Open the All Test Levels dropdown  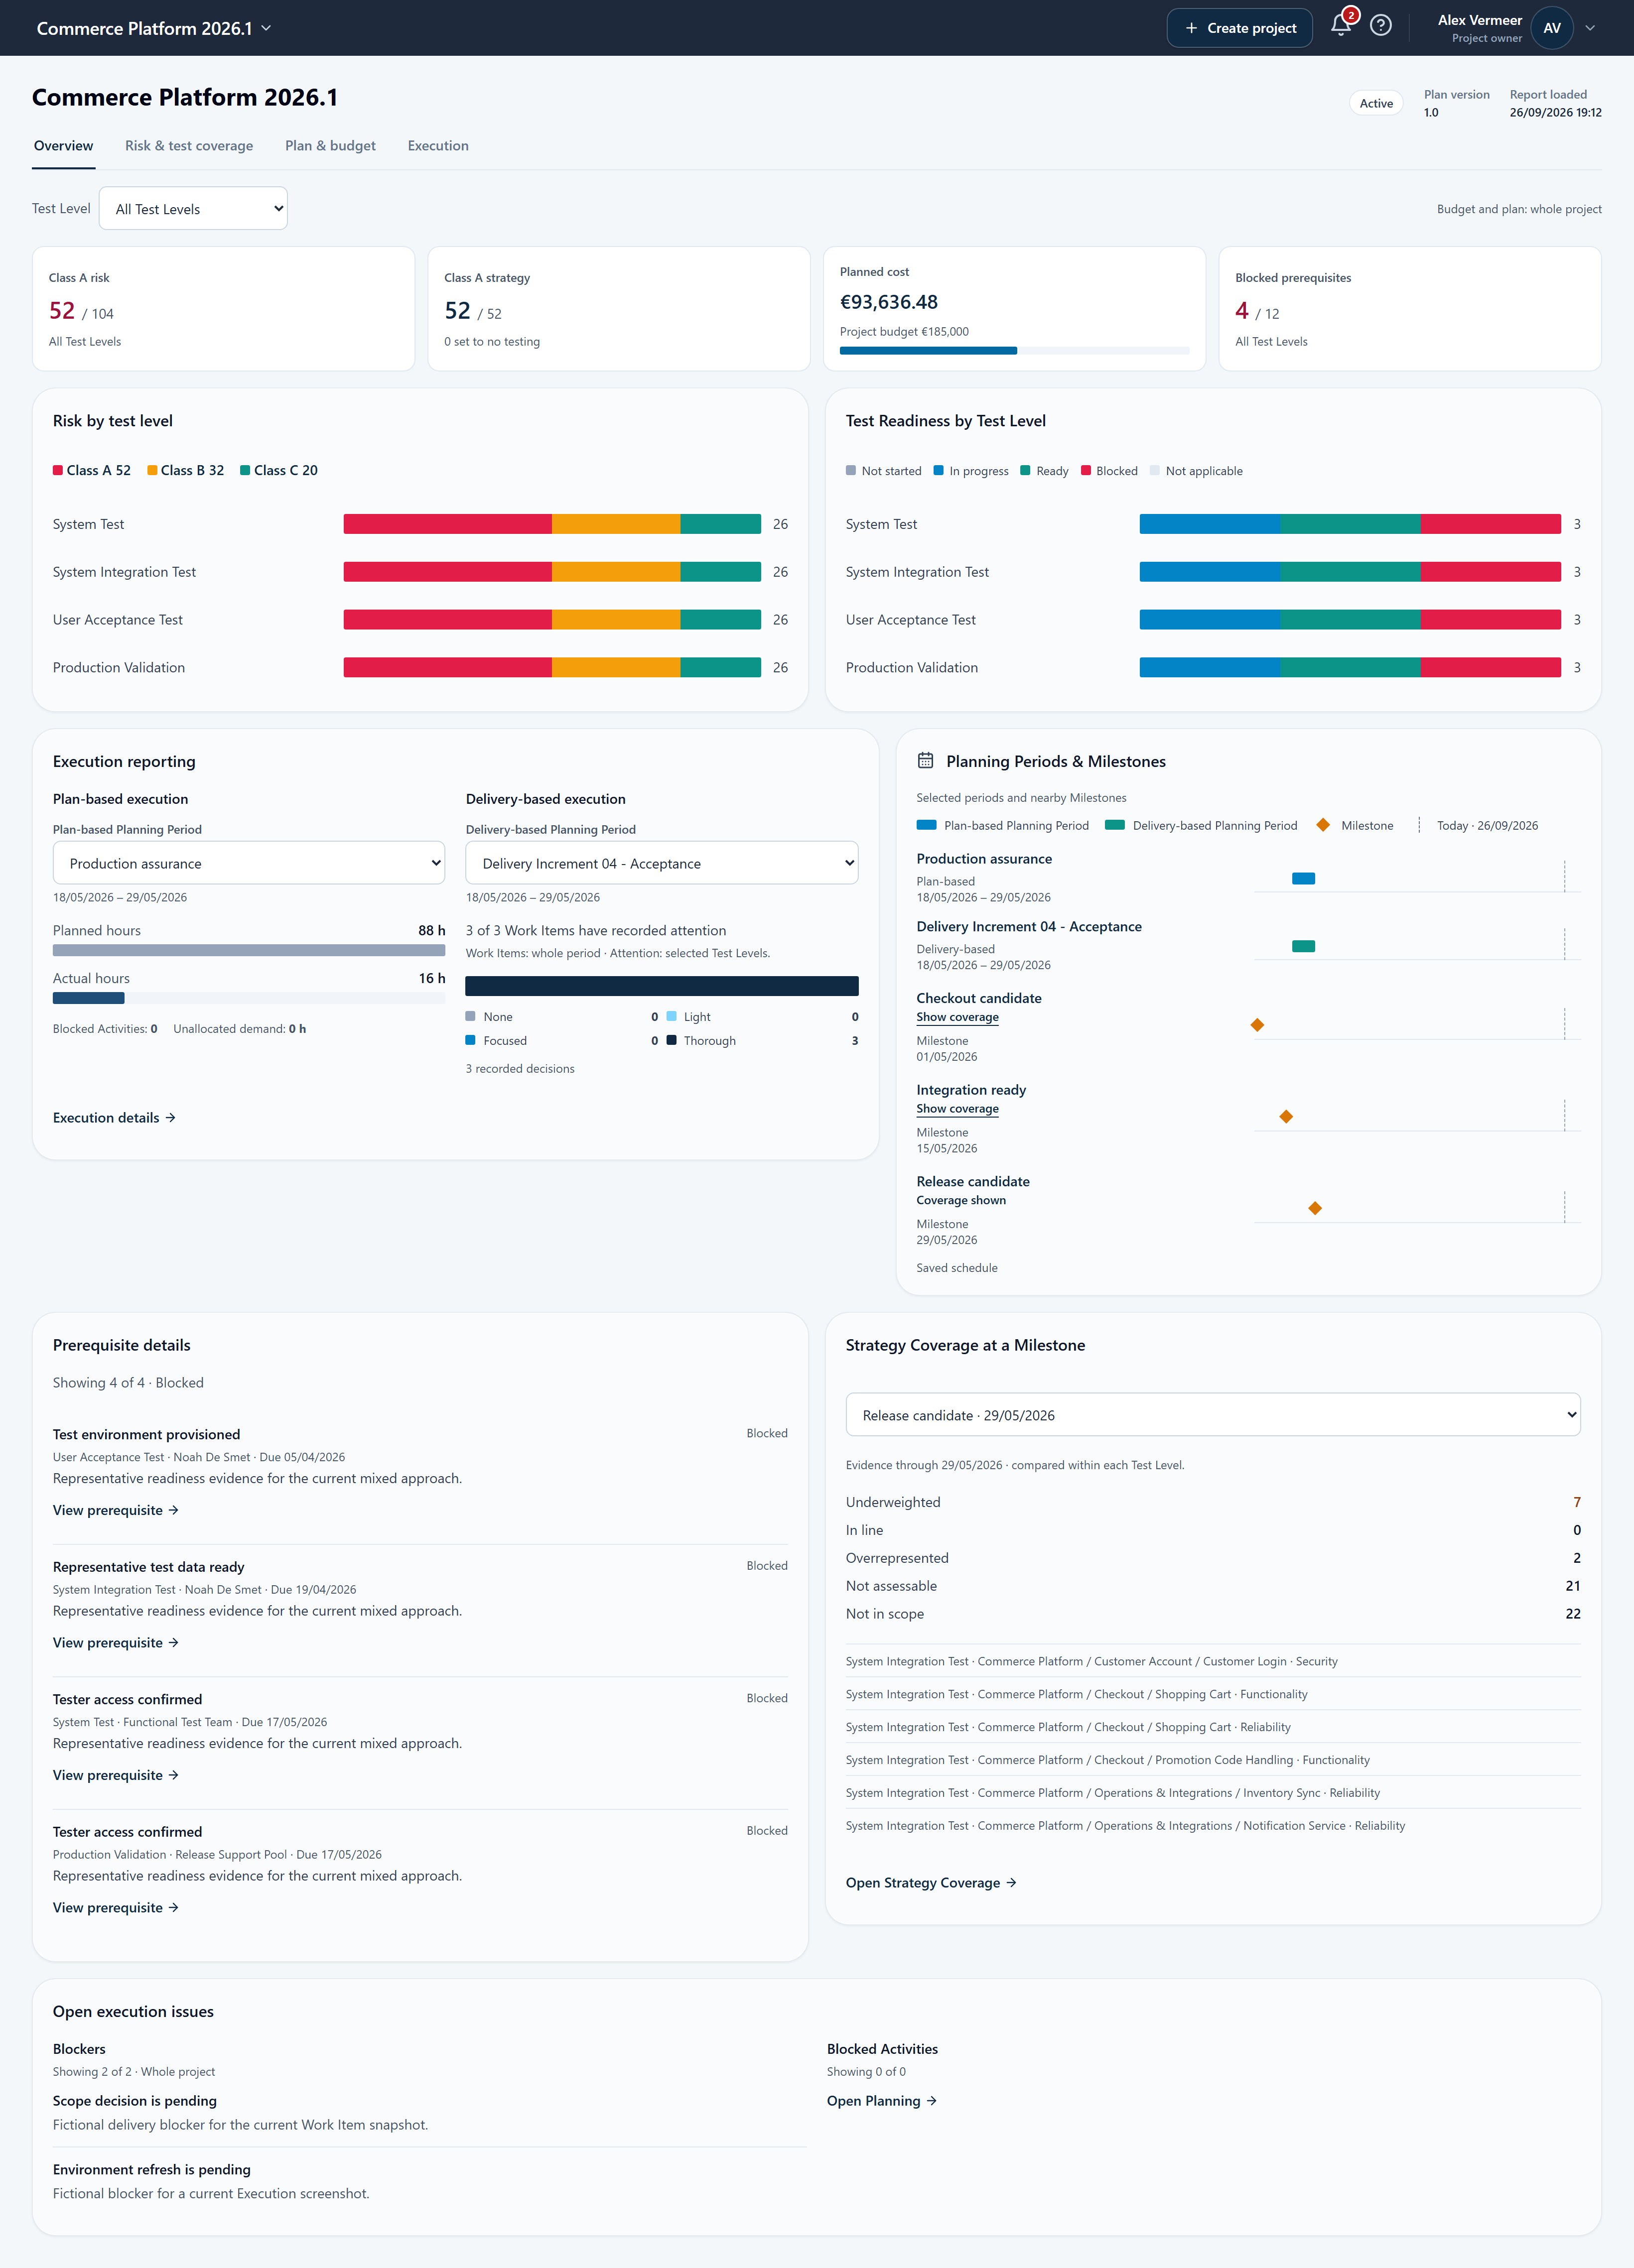pos(193,209)
